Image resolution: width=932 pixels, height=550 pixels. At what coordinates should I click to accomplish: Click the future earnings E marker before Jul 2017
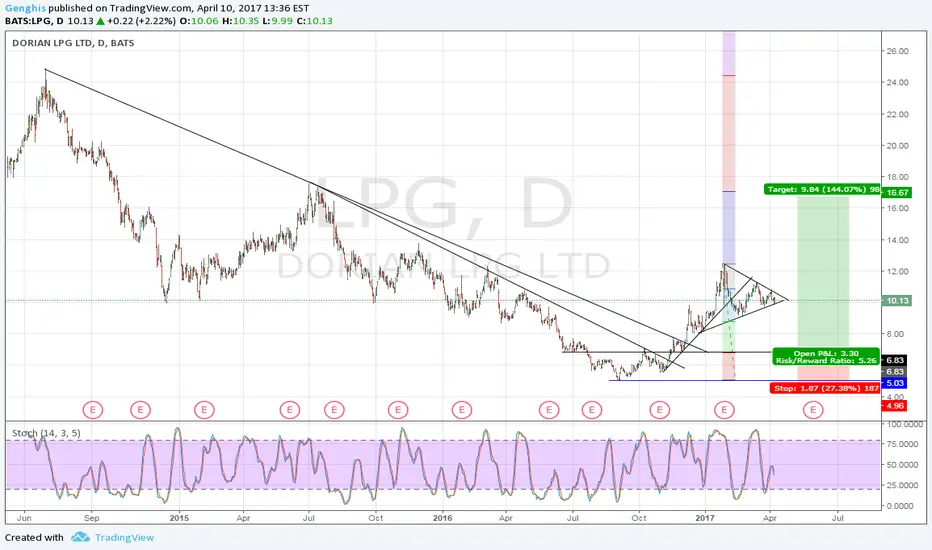coord(813,410)
